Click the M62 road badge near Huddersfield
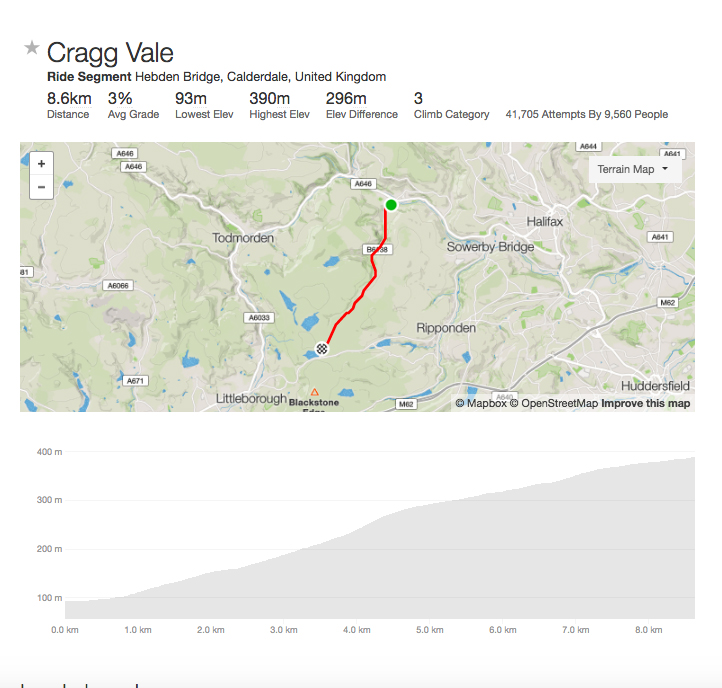 (x=668, y=302)
